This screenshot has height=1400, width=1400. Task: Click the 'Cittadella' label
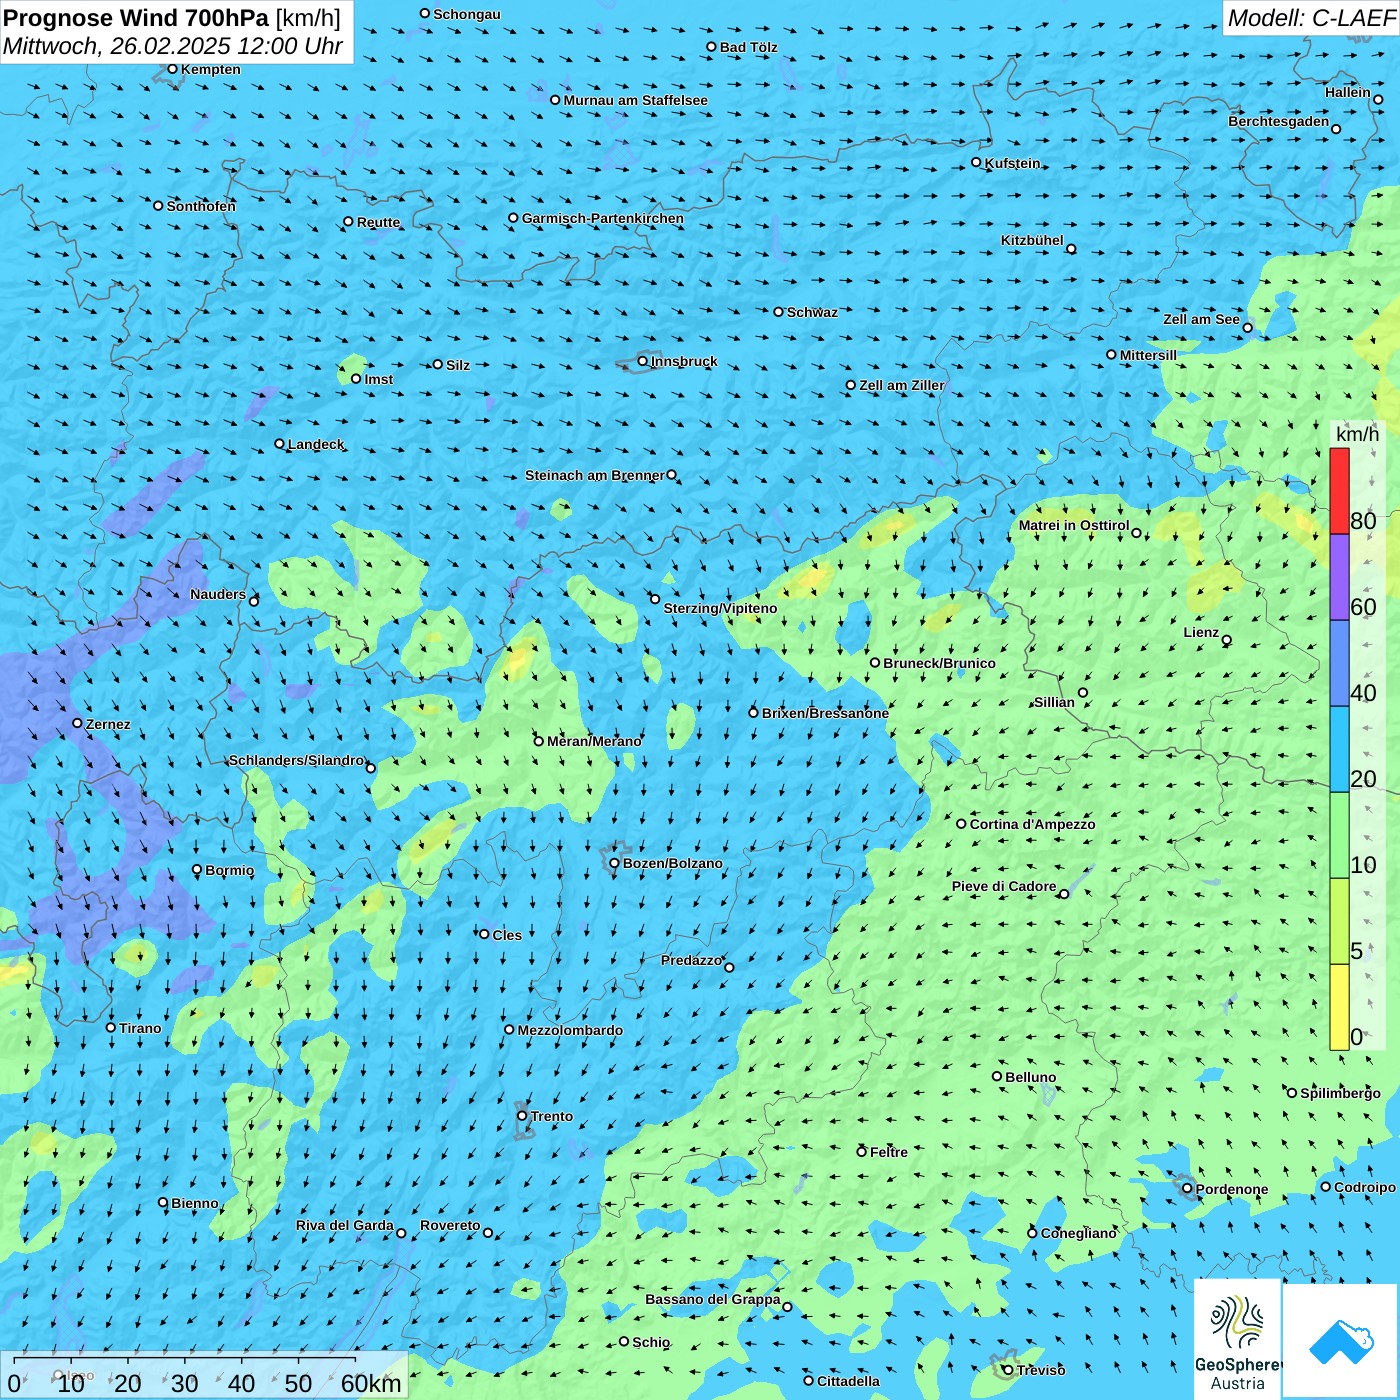click(x=848, y=1381)
